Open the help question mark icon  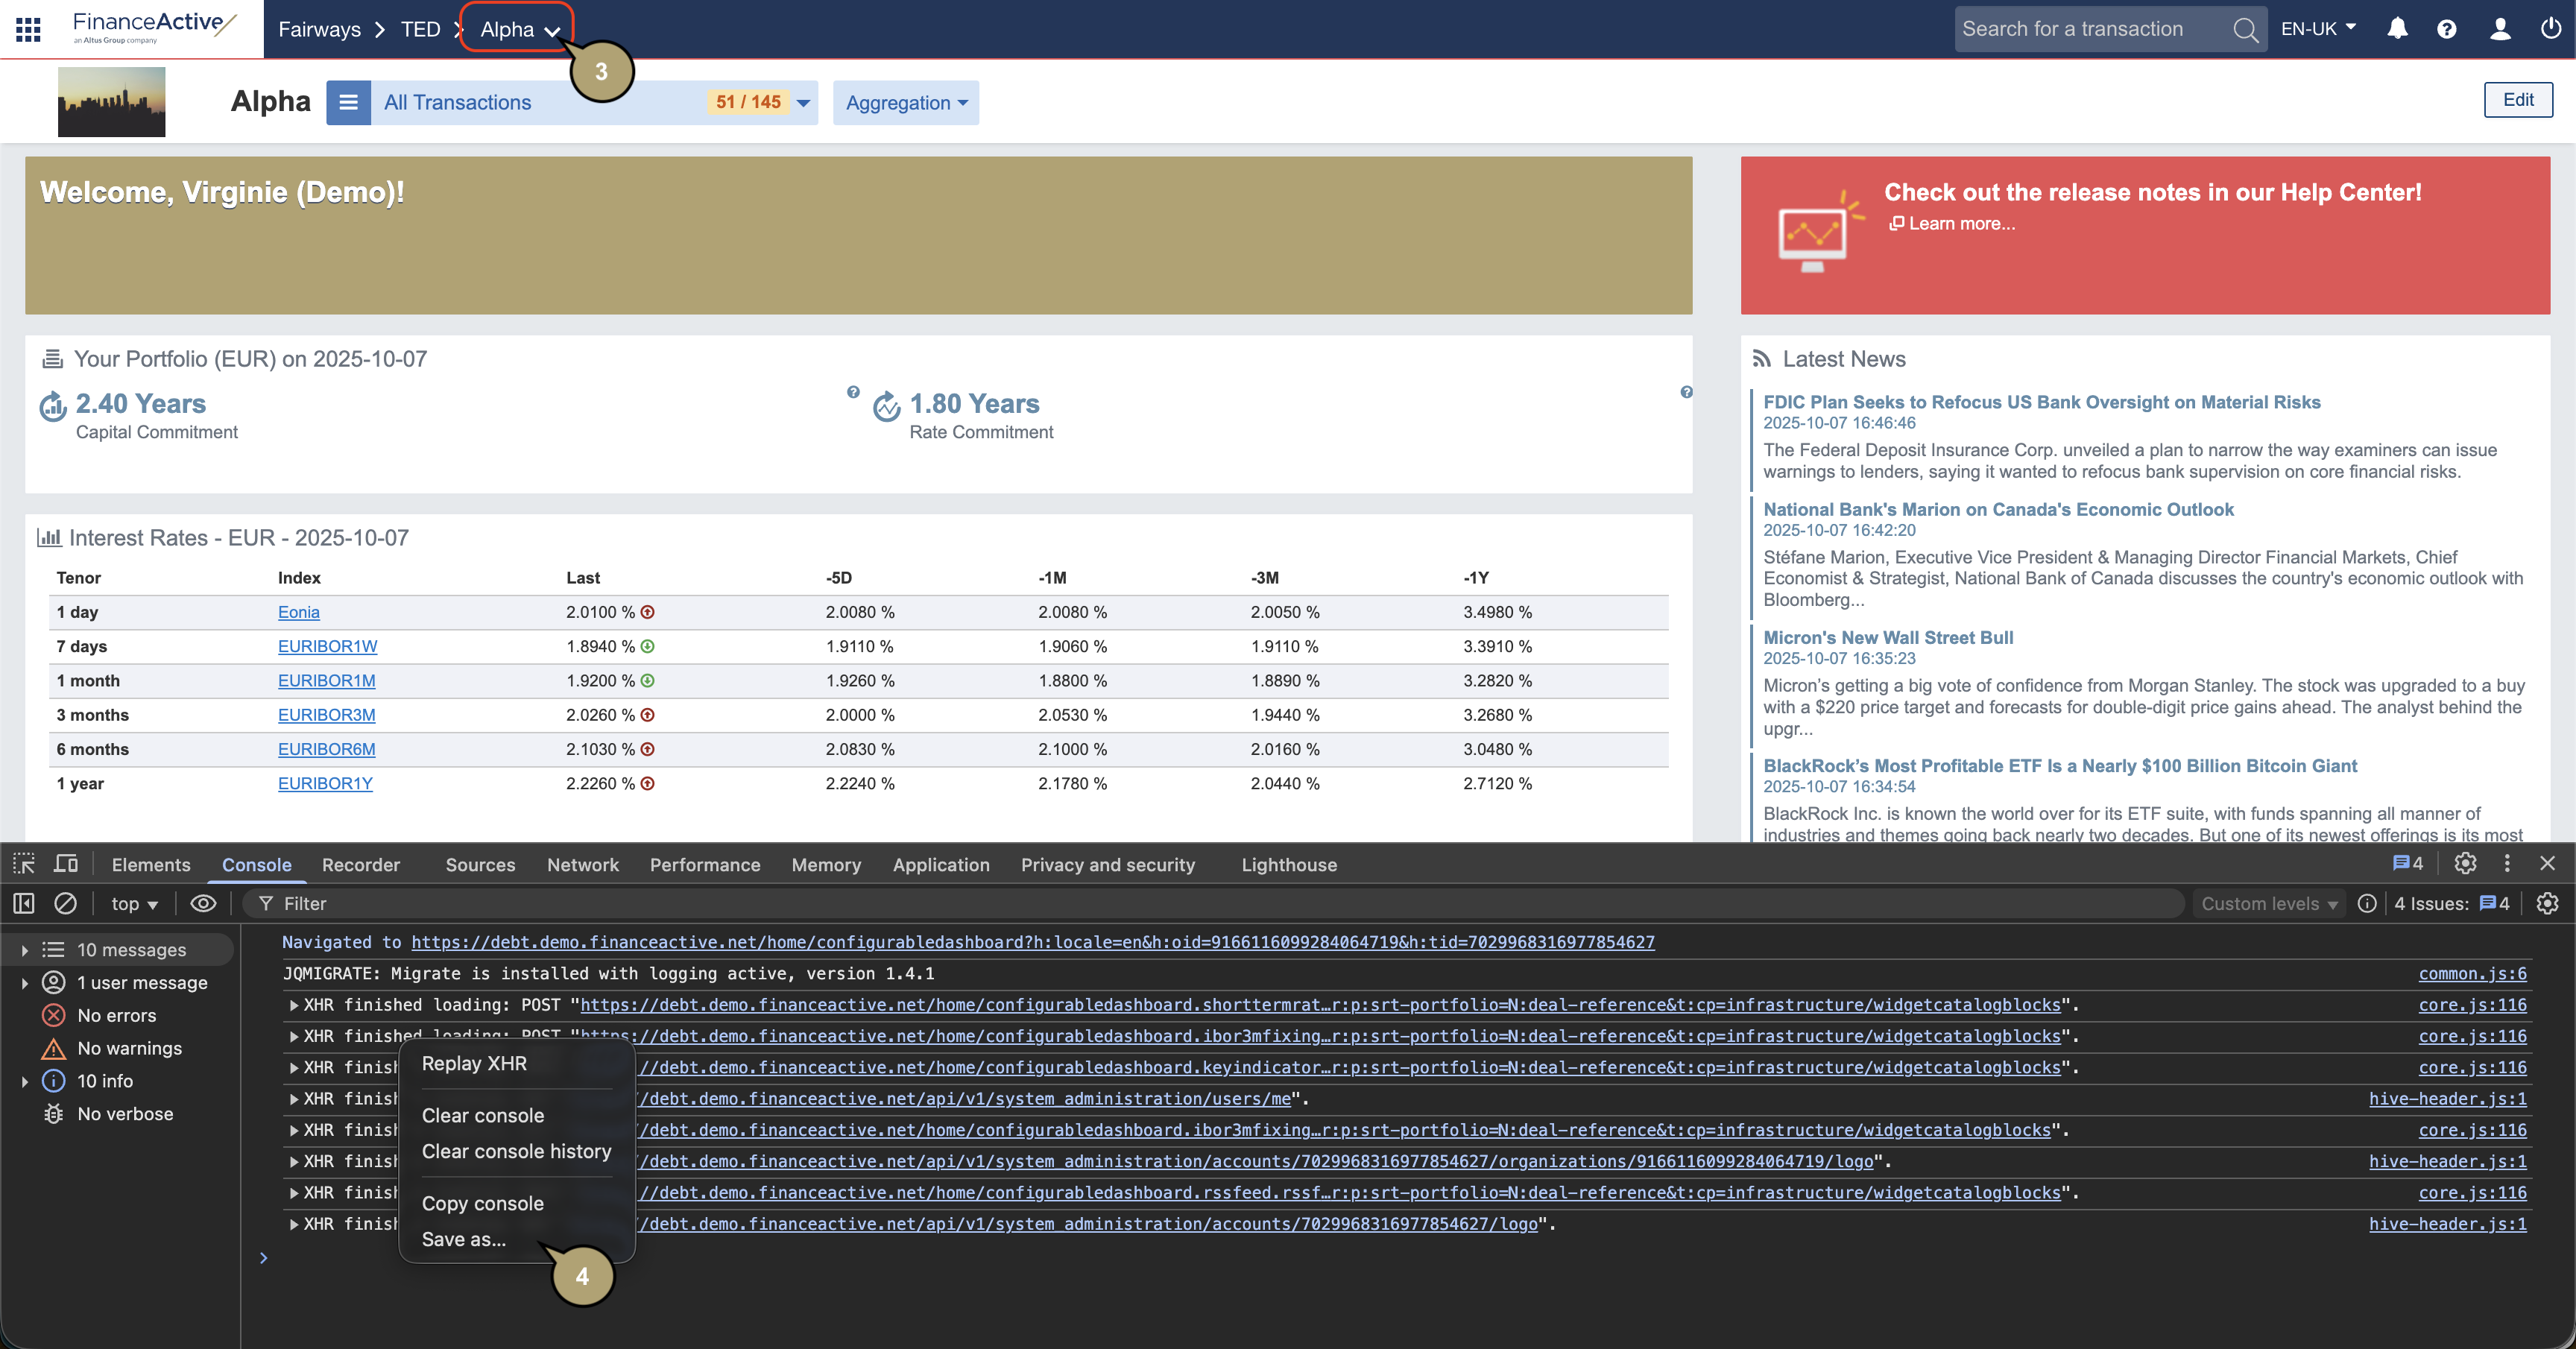pos(2446,29)
